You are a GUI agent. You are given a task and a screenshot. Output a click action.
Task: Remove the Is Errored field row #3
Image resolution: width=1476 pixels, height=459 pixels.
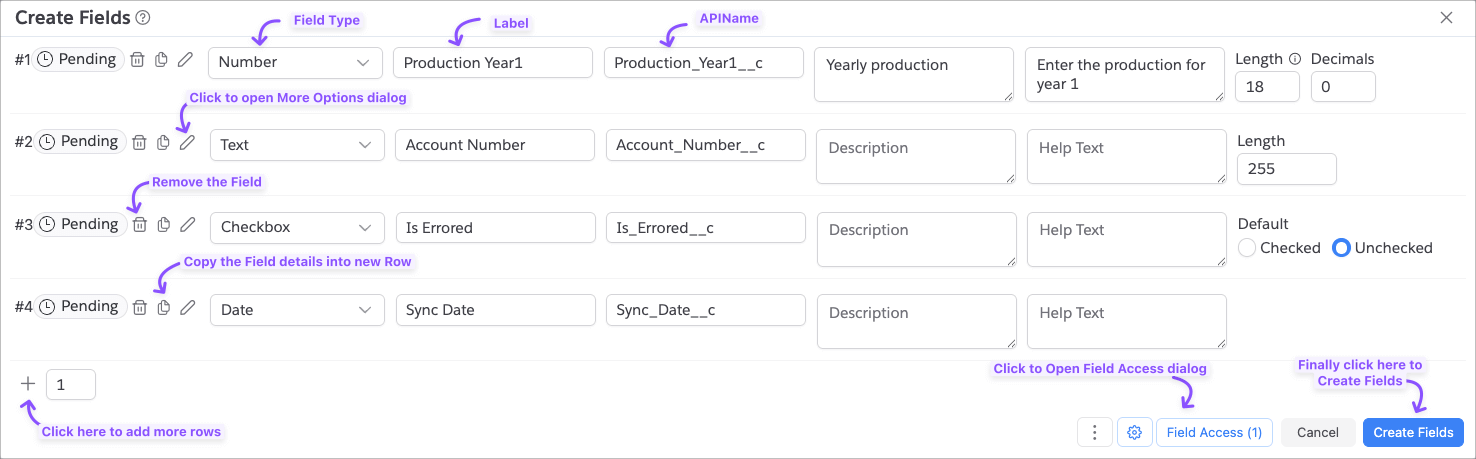coord(140,225)
